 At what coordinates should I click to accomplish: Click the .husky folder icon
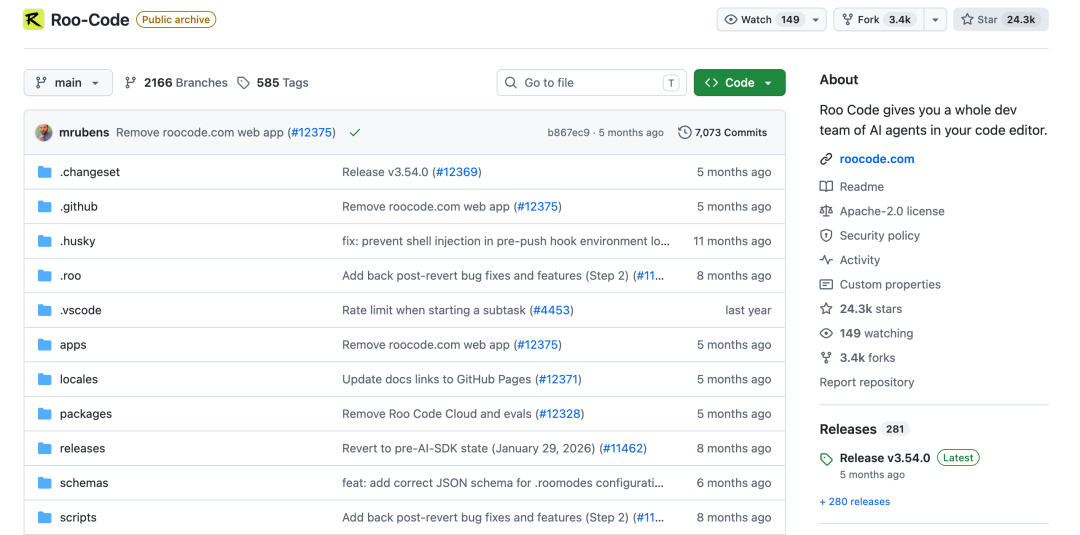pyautogui.click(x=45, y=241)
